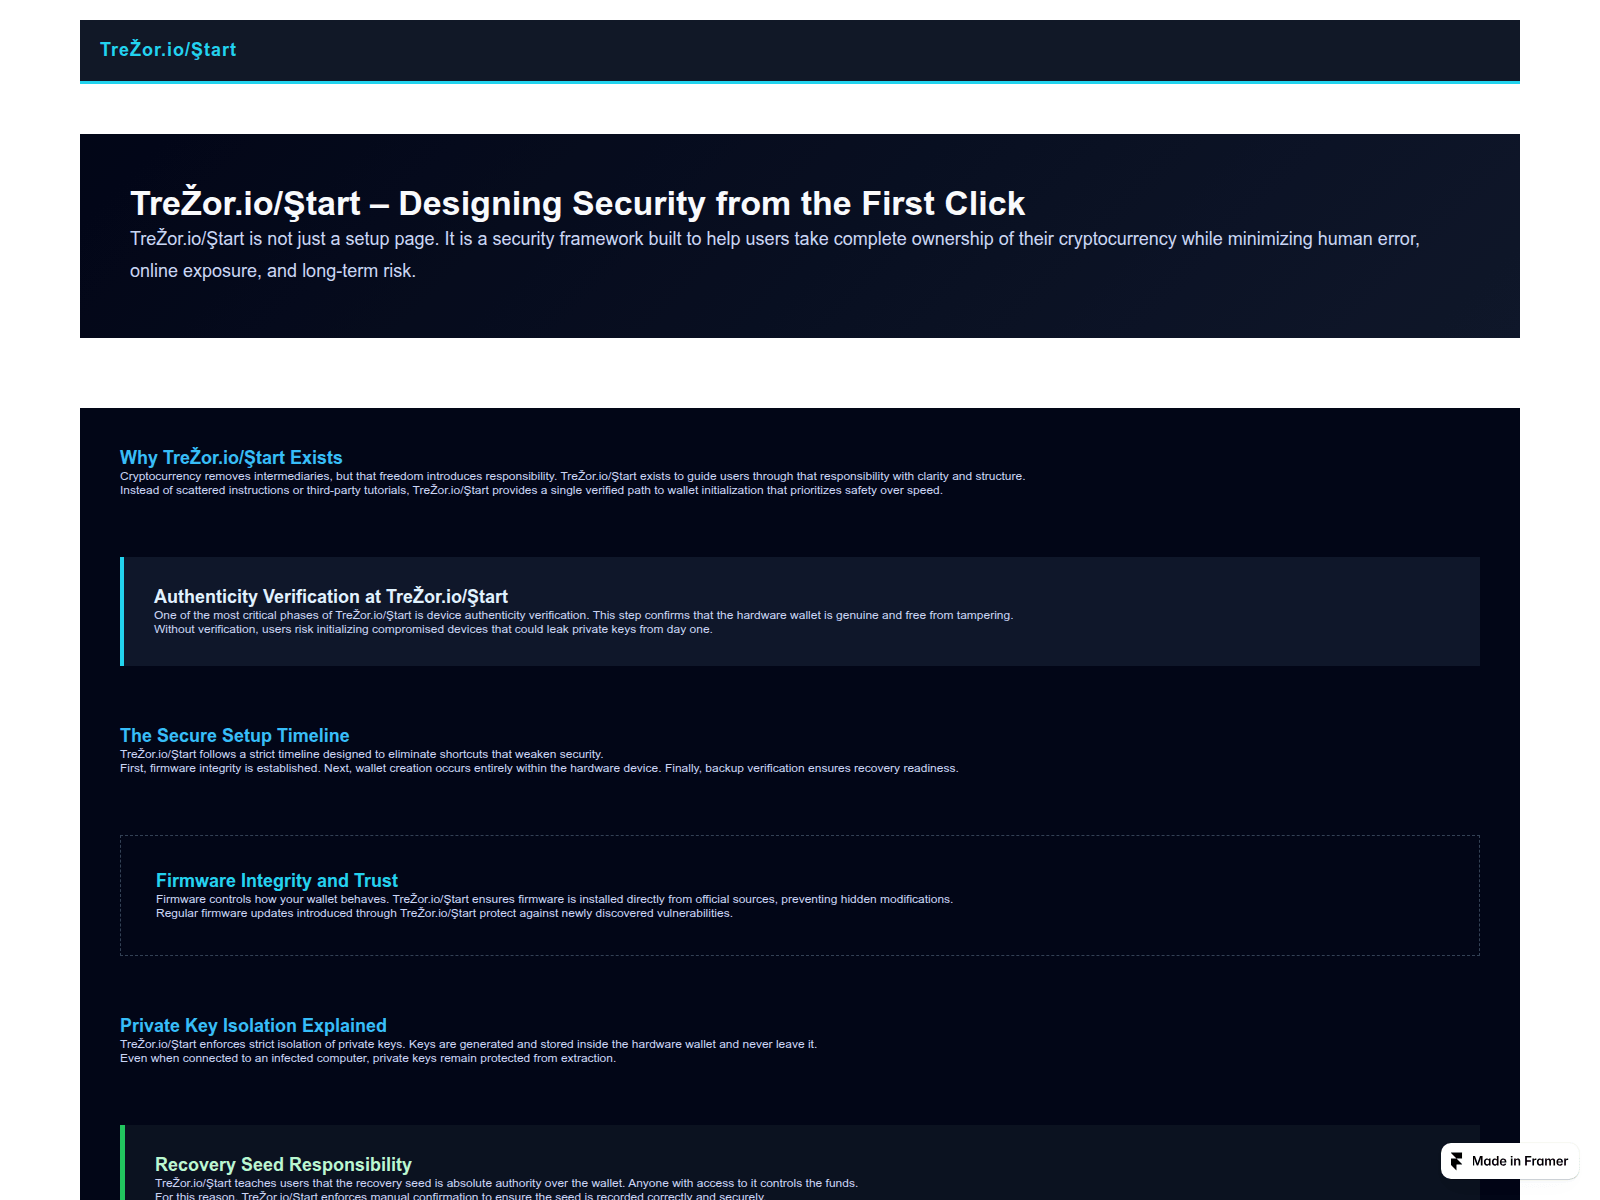
Task: Click the 'Recovery Seed Responsibility' heading
Action: pyautogui.click(x=283, y=1164)
